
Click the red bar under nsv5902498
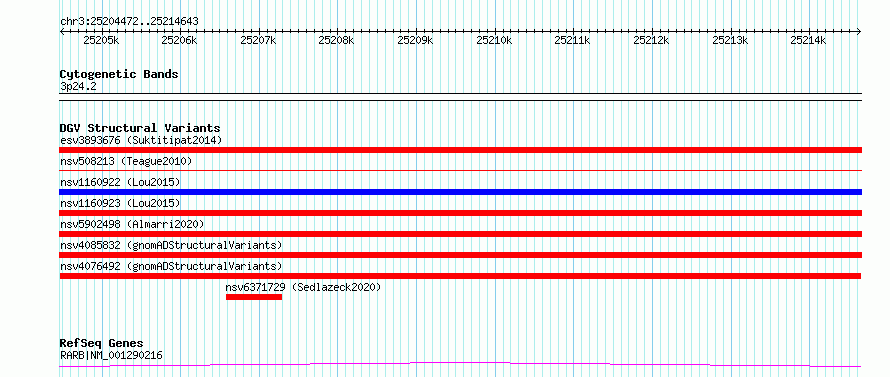click(x=461, y=234)
